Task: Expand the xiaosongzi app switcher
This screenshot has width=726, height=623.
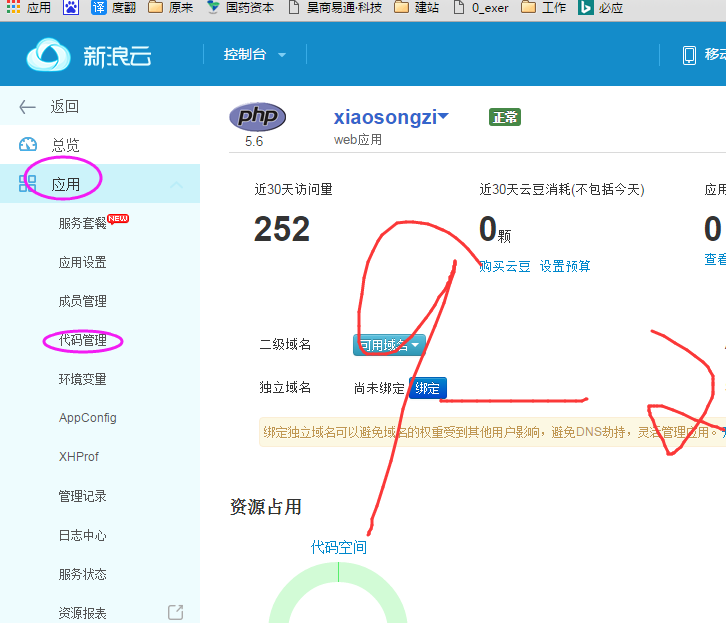Action: (391, 117)
